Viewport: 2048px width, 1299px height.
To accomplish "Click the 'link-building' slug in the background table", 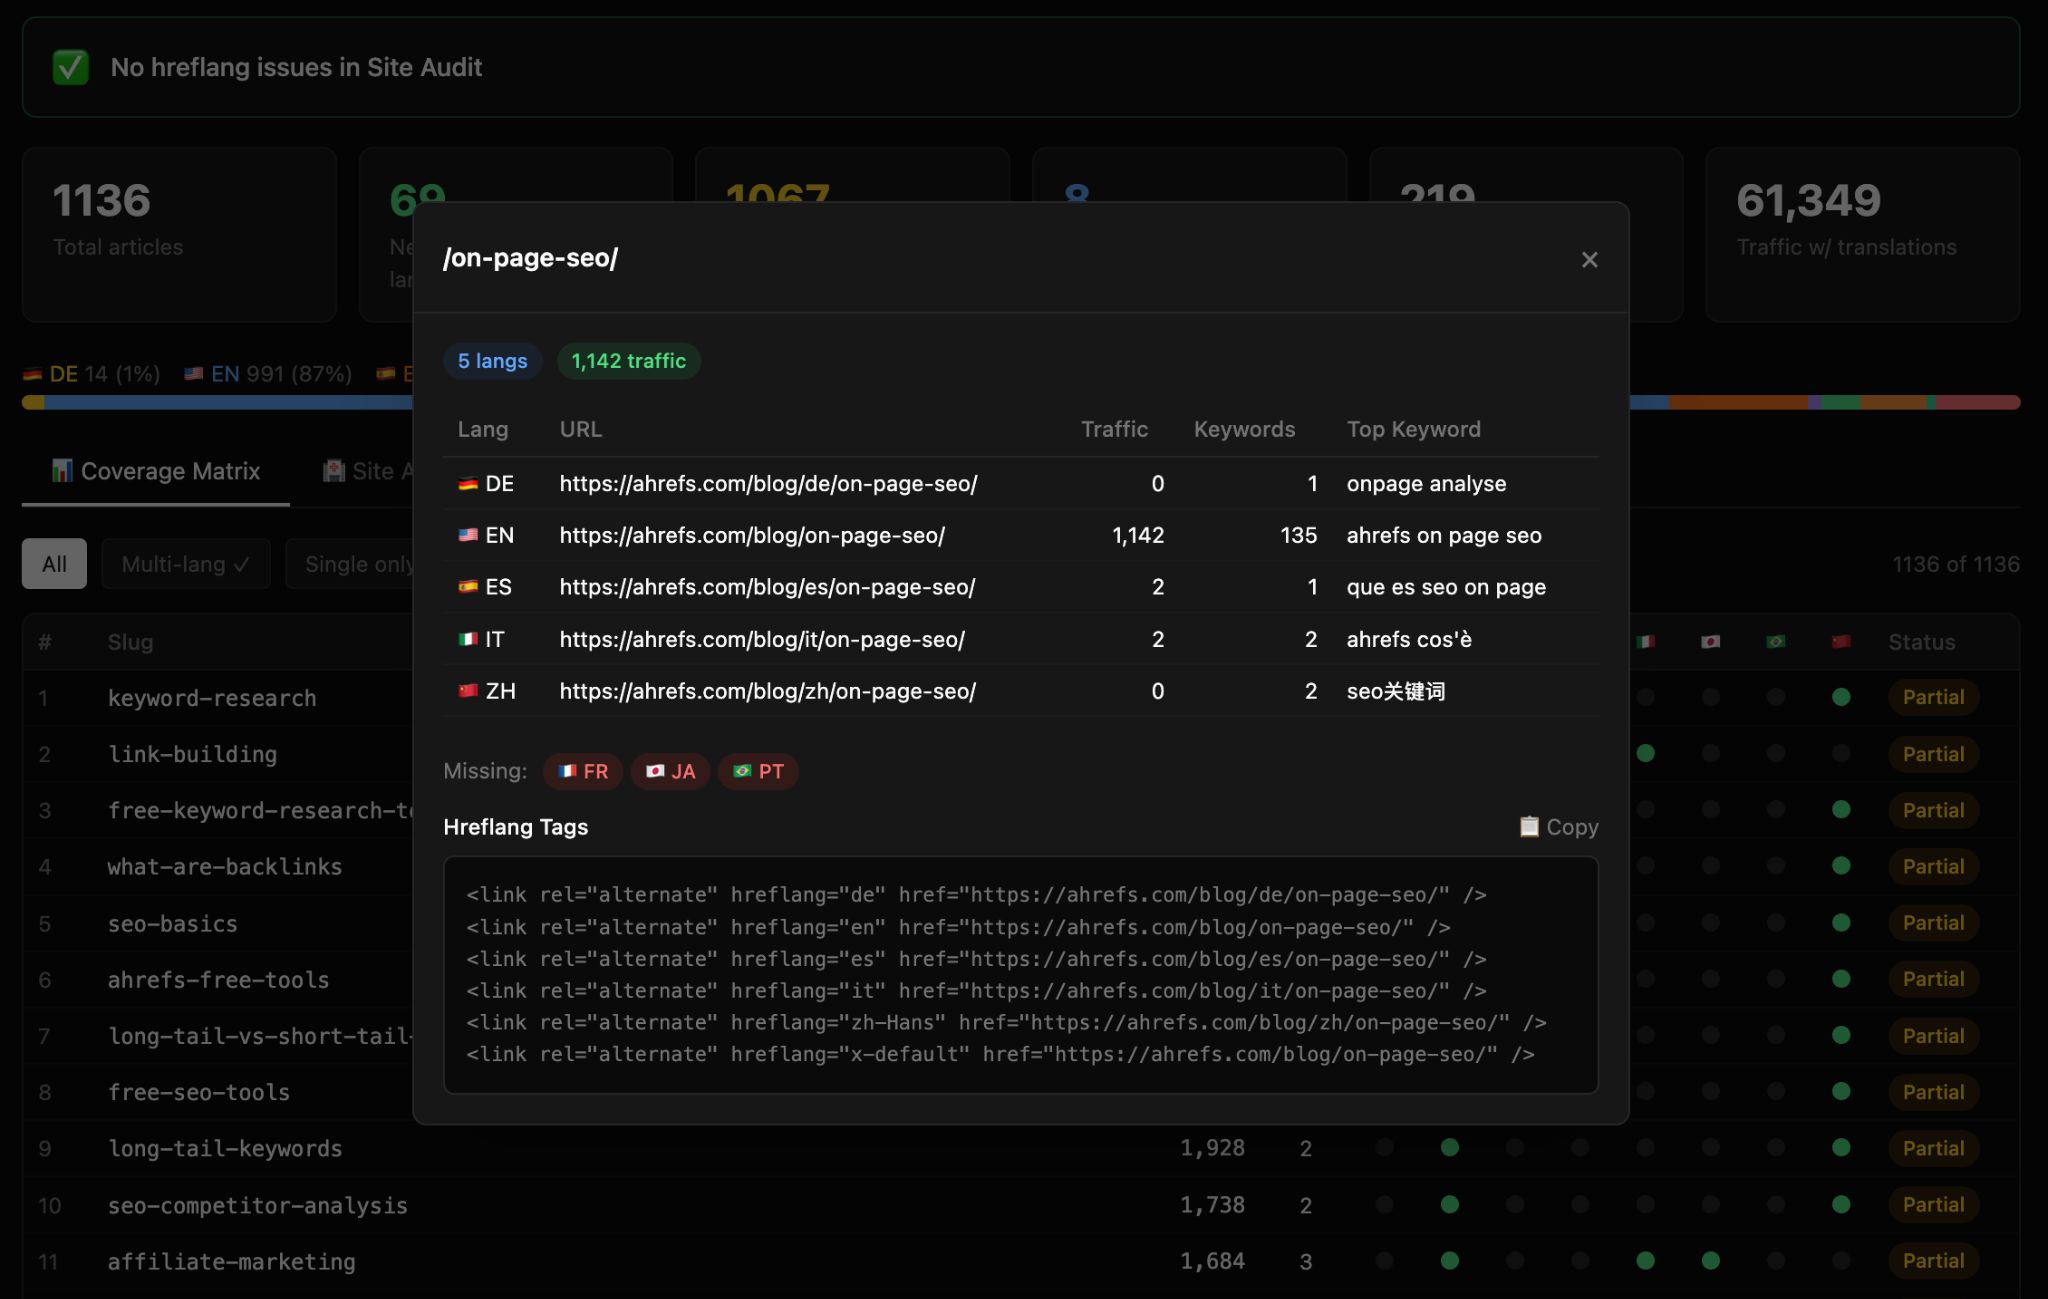I will tap(192, 754).
